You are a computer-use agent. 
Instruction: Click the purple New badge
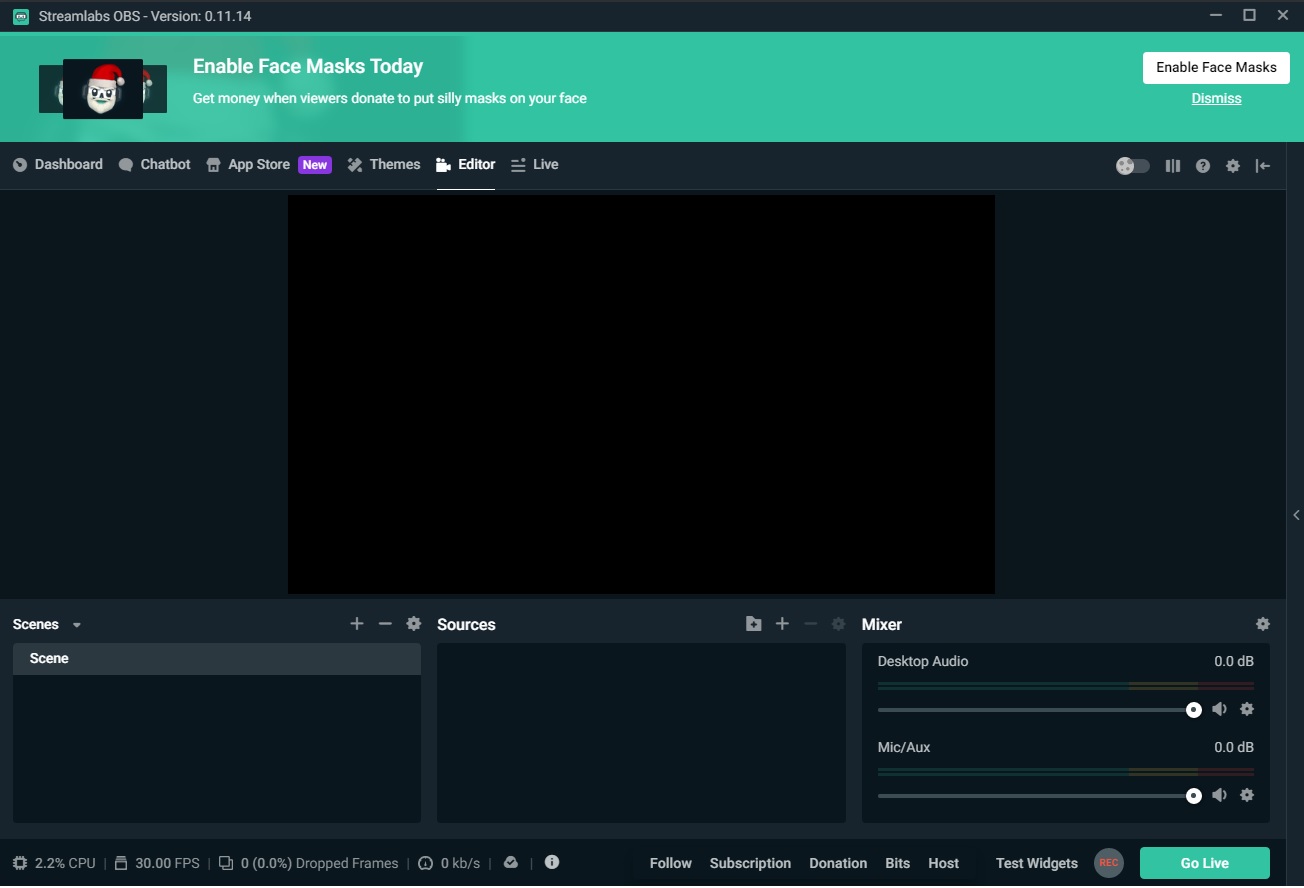pos(315,165)
